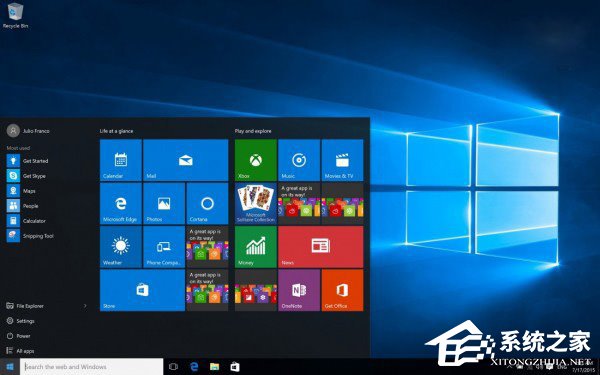Click the Life at a glance group title
The image size is (600, 375).
click(x=116, y=131)
